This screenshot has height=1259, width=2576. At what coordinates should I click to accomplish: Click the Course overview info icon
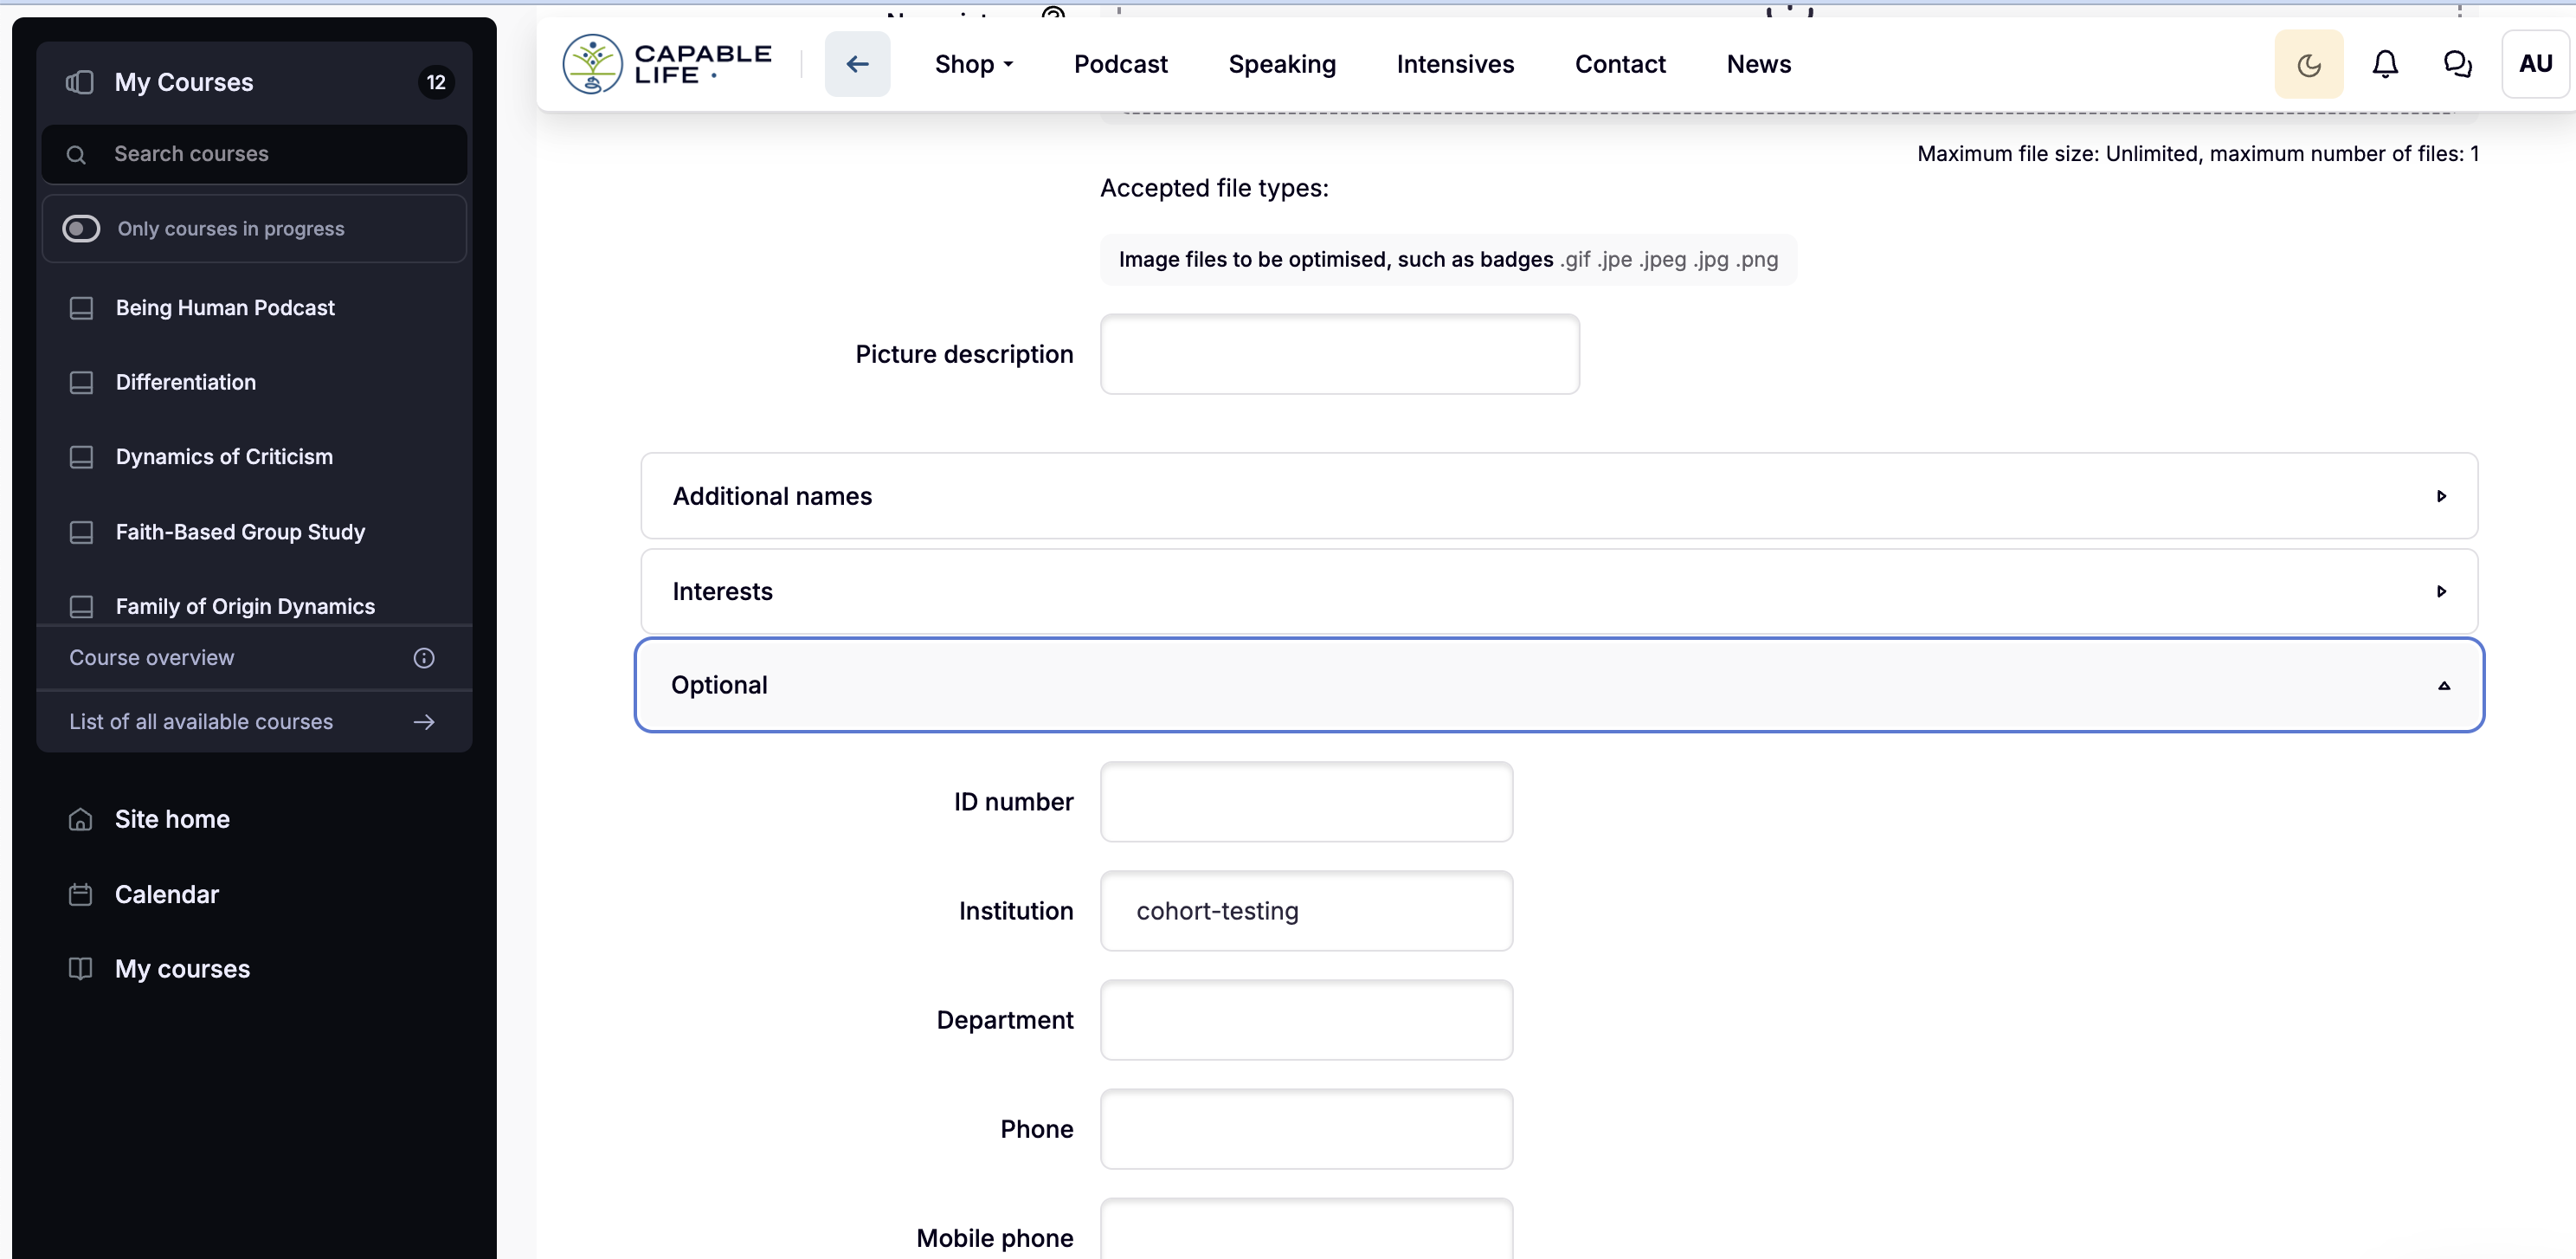tap(424, 657)
